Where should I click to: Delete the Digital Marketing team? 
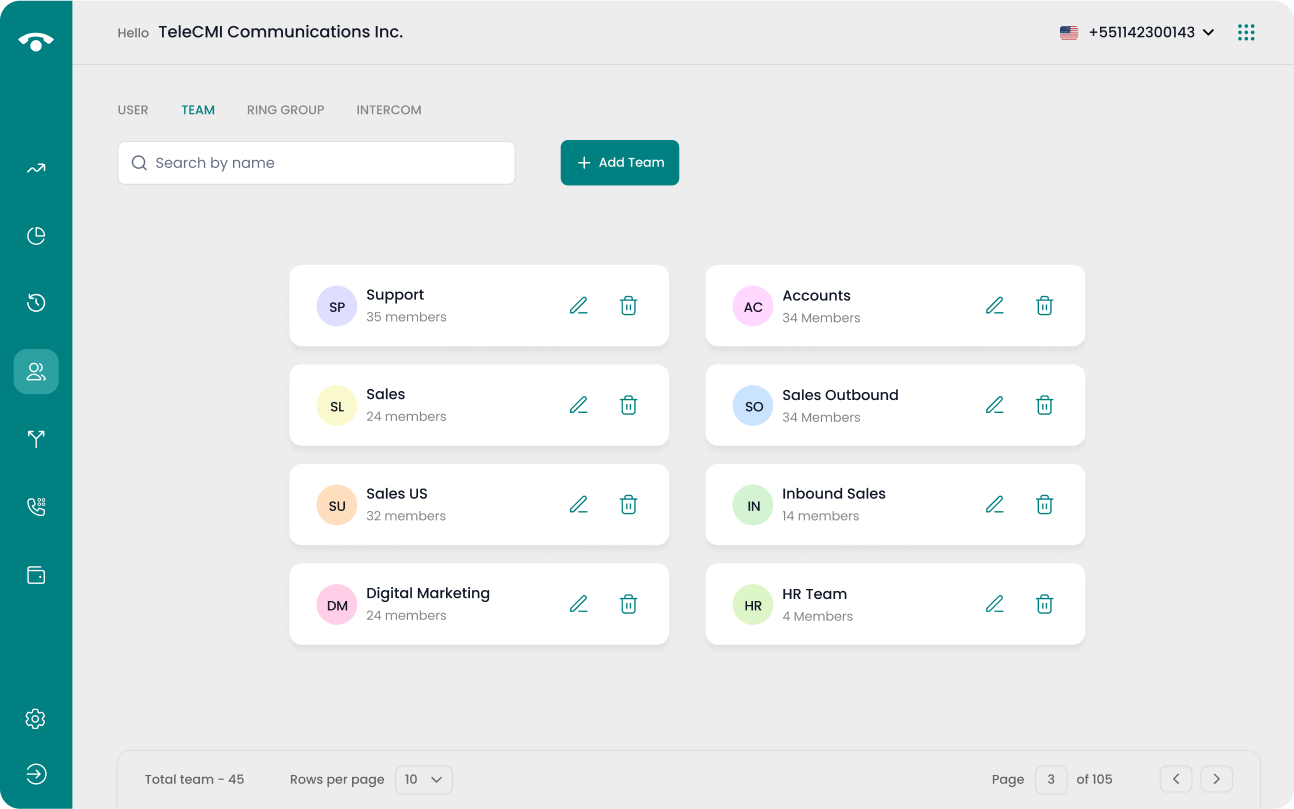pyautogui.click(x=628, y=604)
